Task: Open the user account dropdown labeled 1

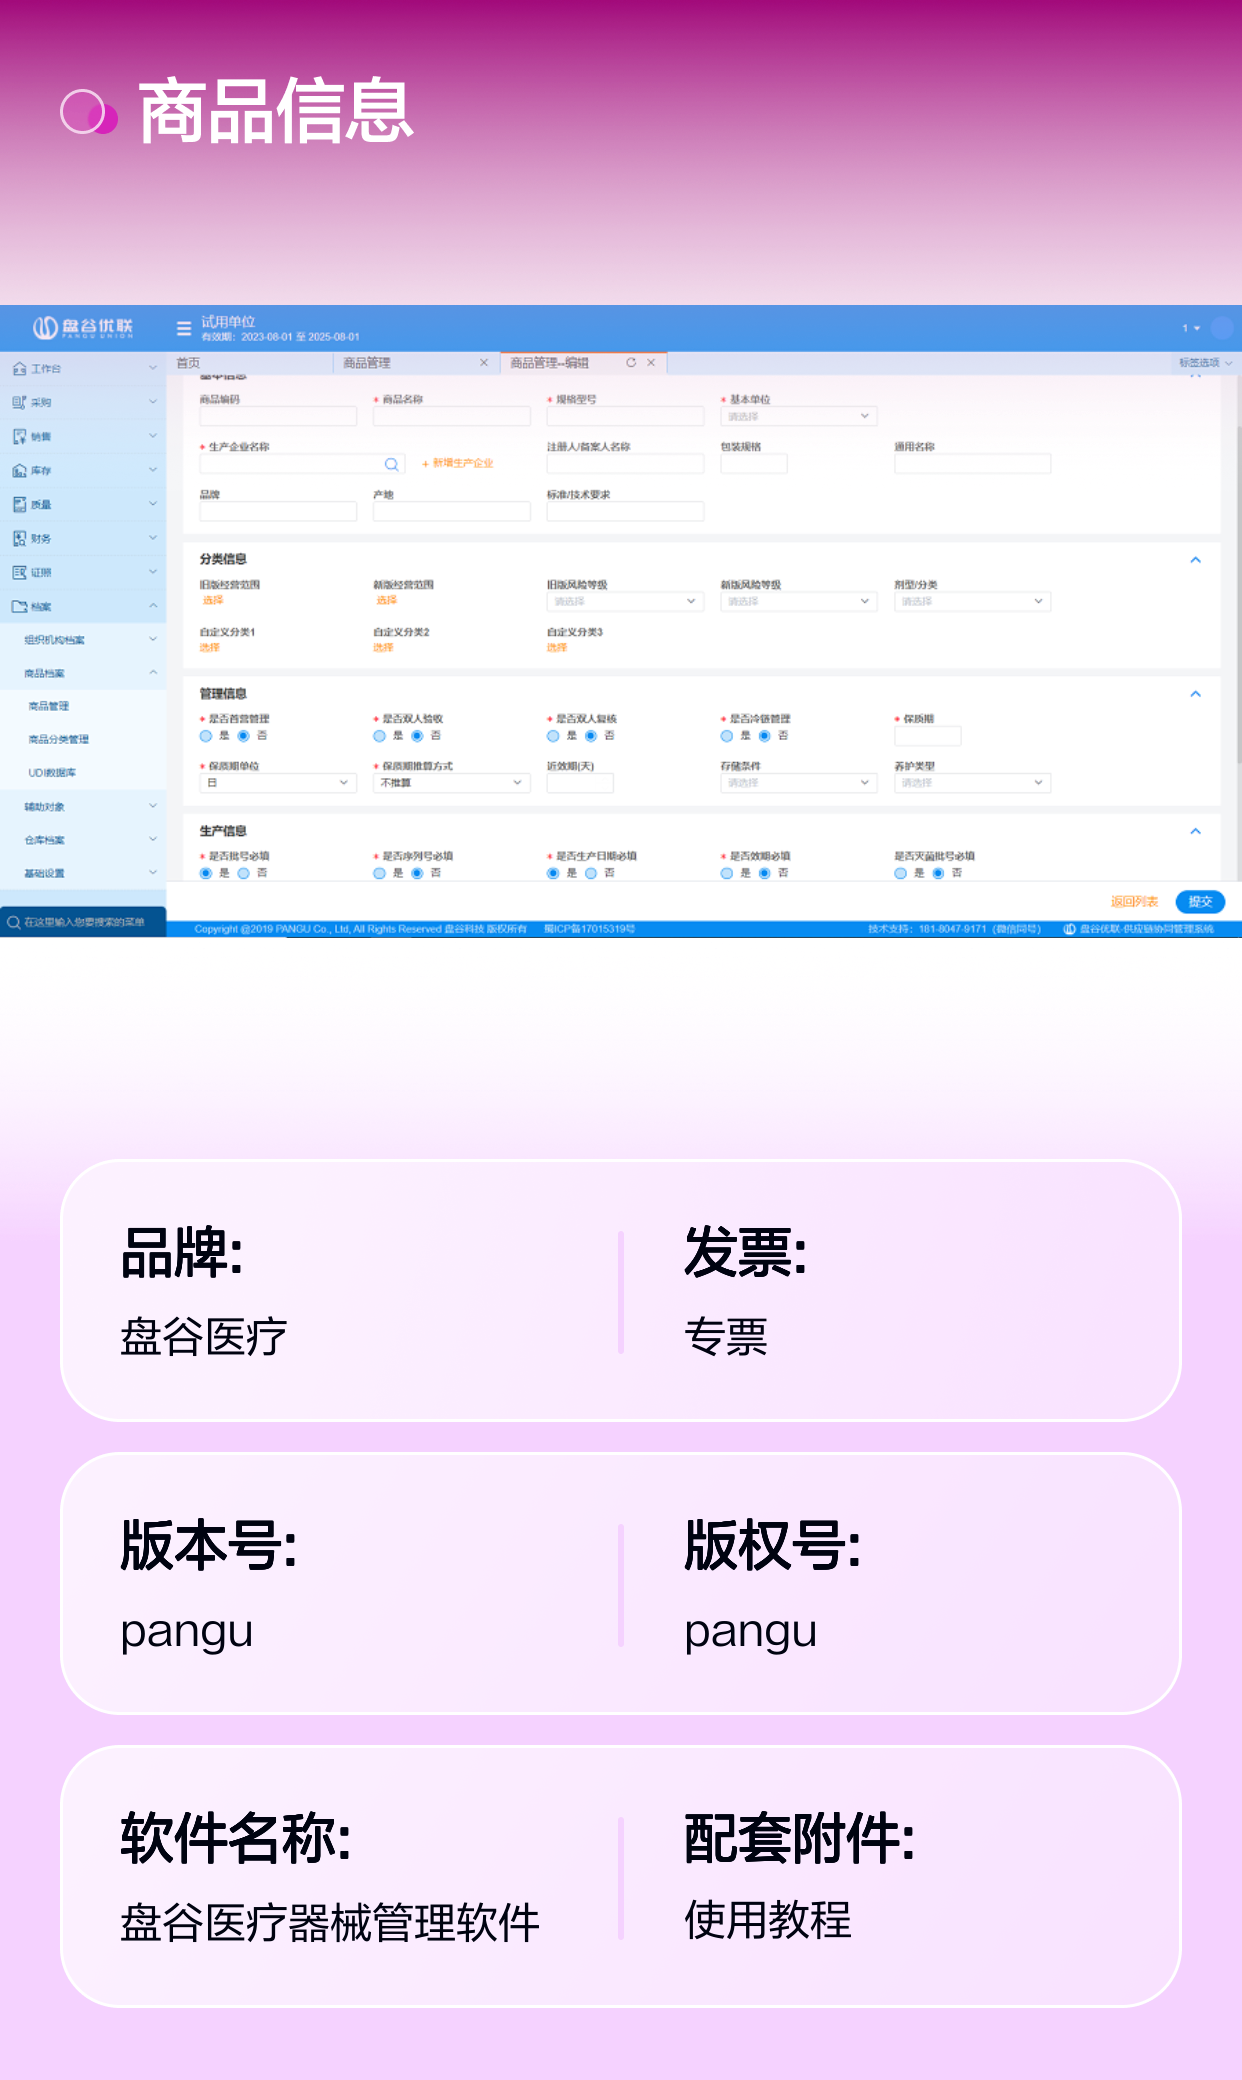Action: [x=1191, y=328]
